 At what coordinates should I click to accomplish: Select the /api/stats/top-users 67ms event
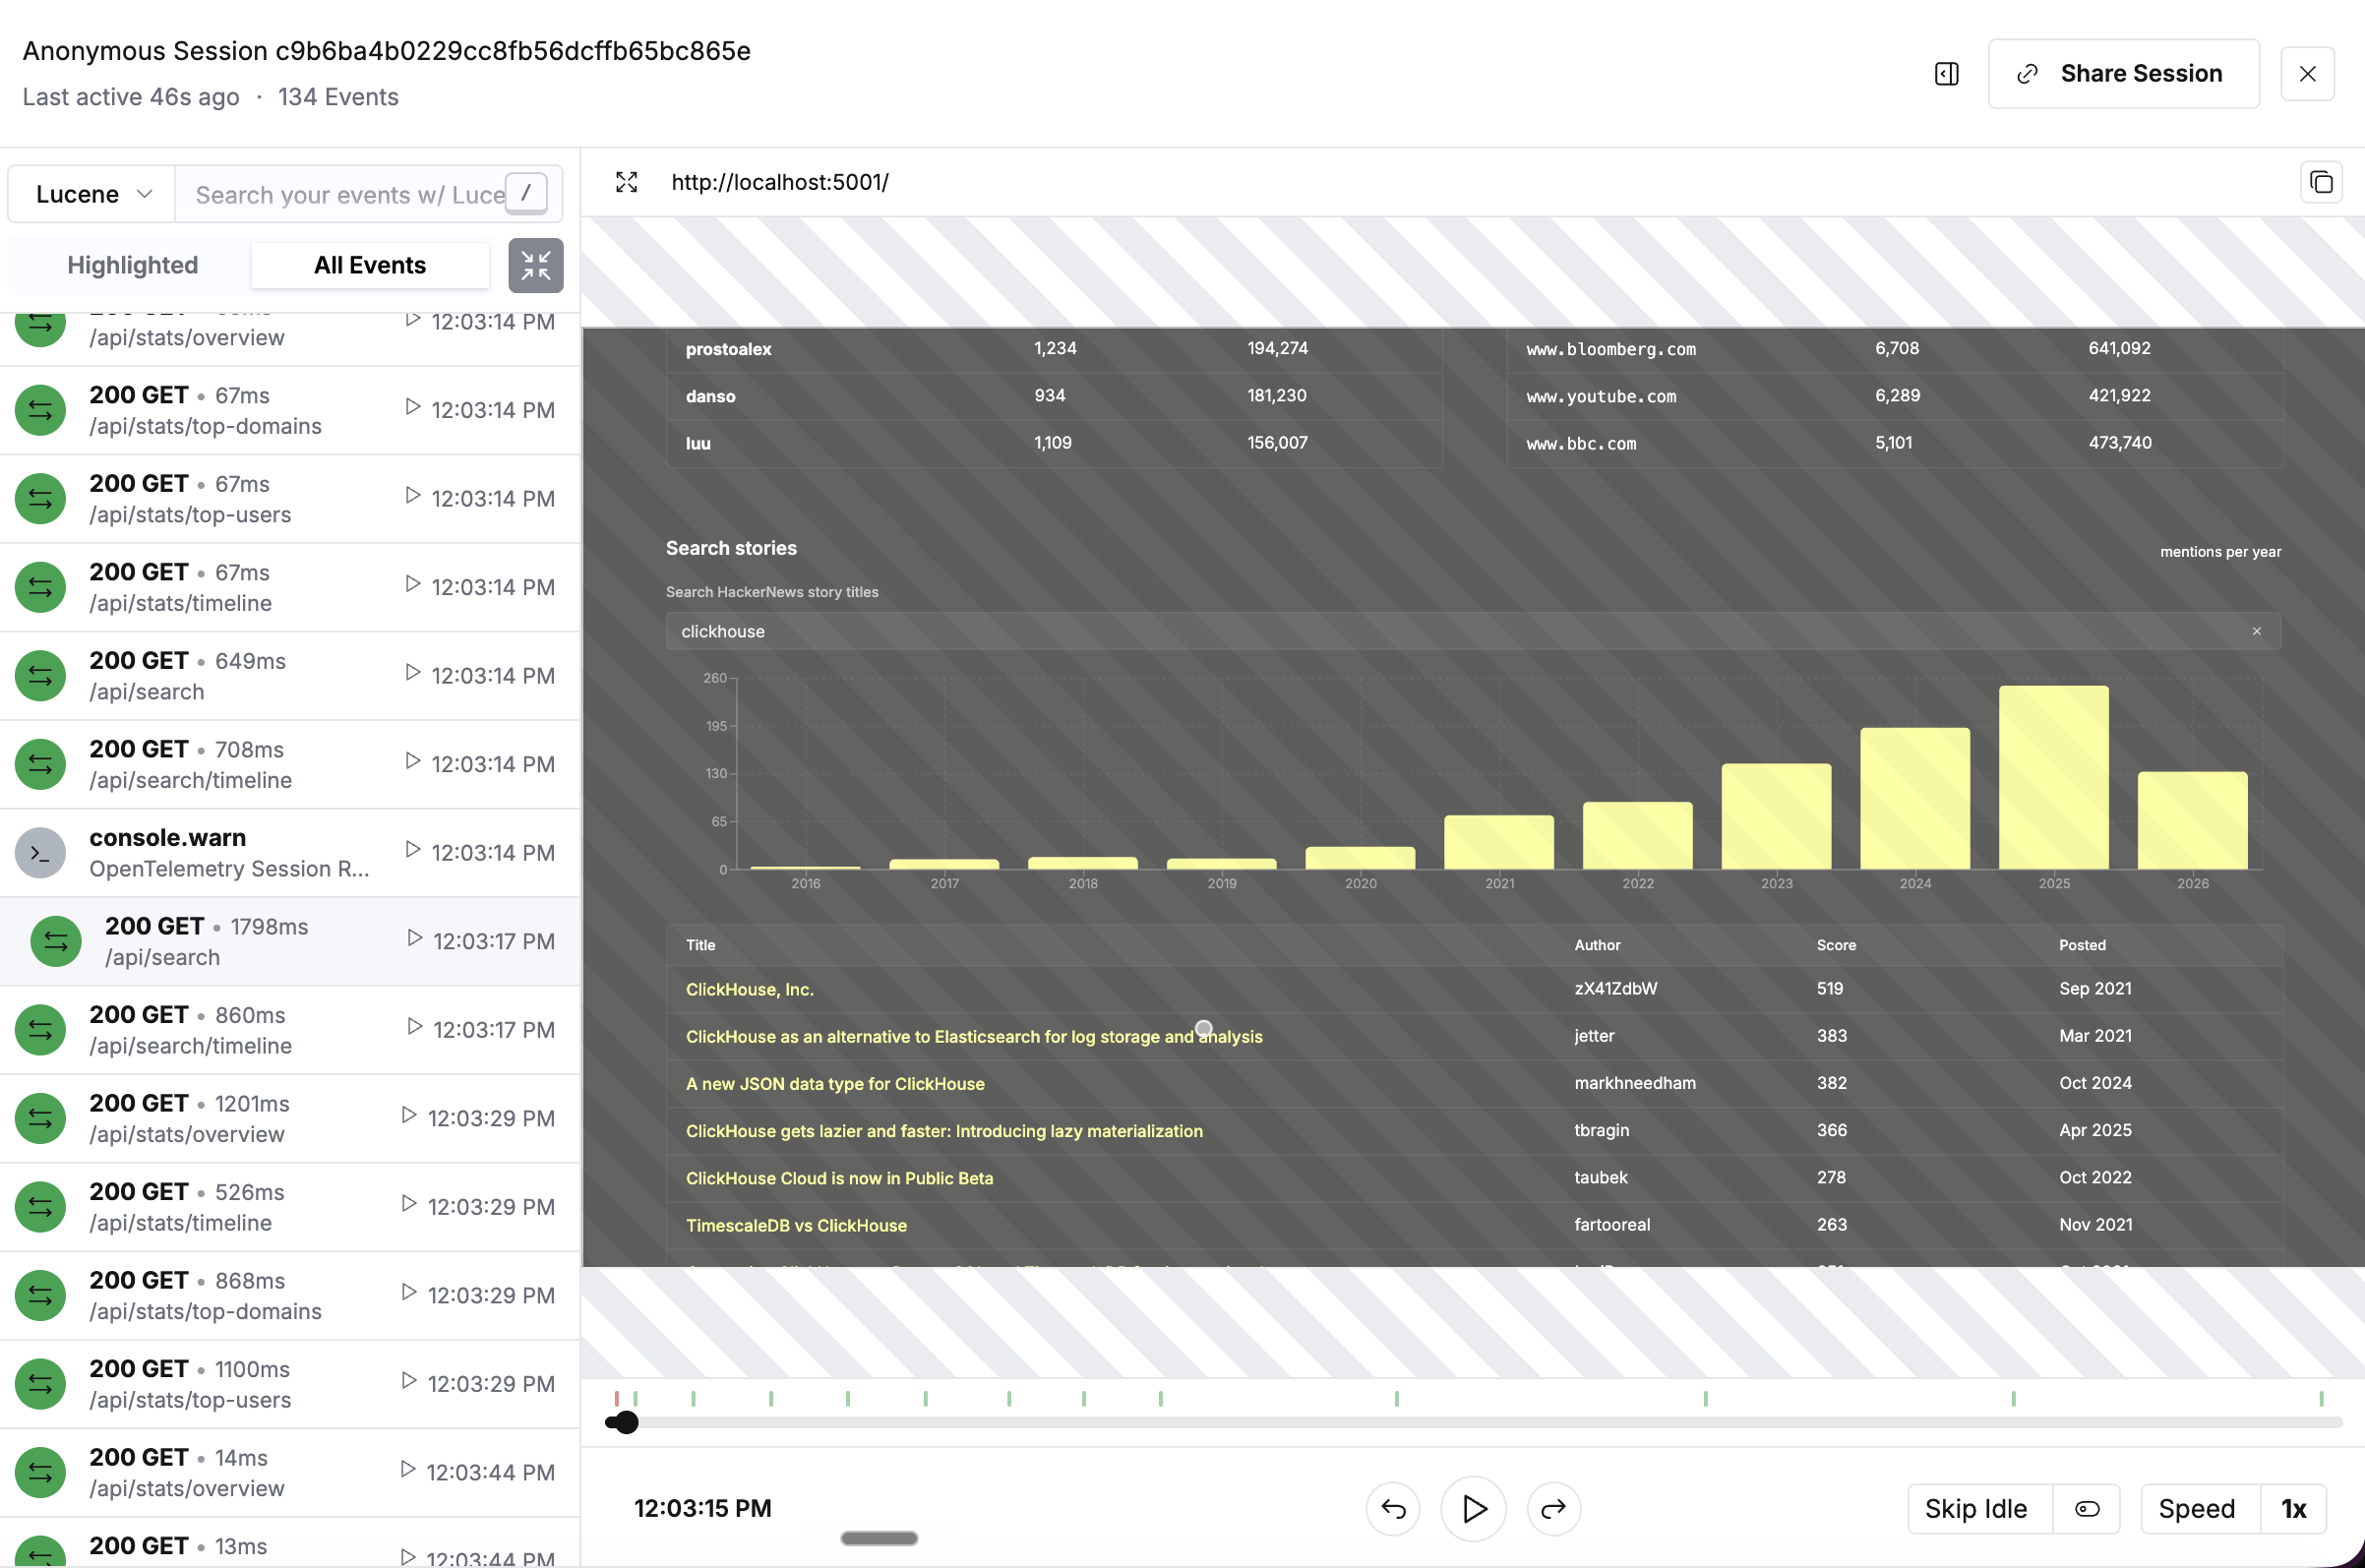click(x=290, y=499)
